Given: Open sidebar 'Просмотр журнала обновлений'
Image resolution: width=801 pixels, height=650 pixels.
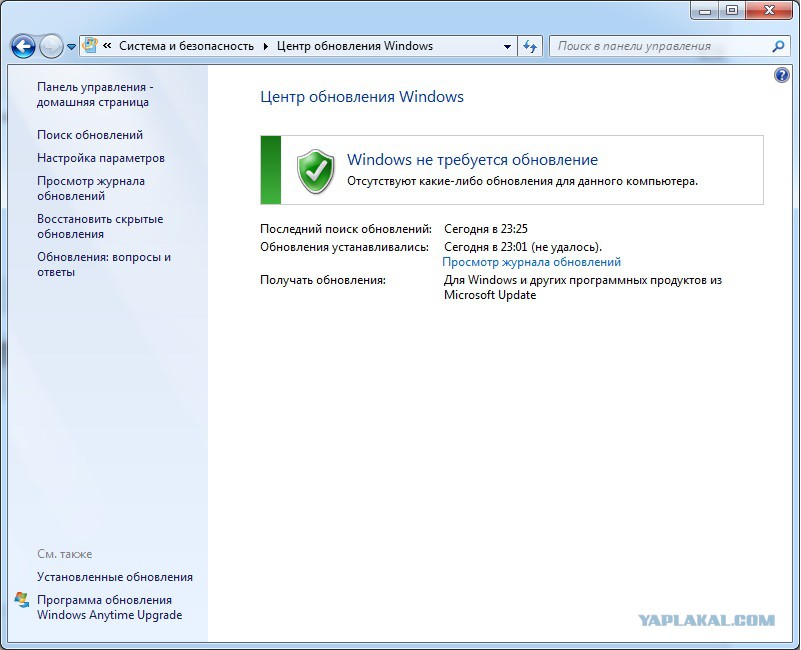Looking at the screenshot, I should 91,189.
